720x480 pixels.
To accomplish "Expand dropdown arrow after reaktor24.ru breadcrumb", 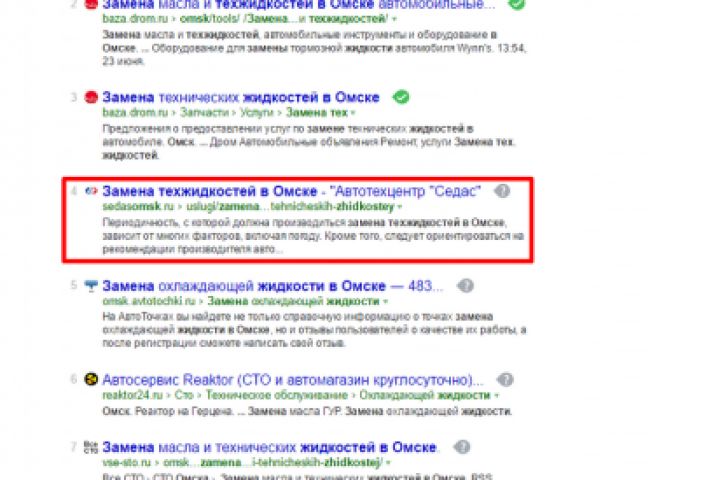I will [496, 395].
